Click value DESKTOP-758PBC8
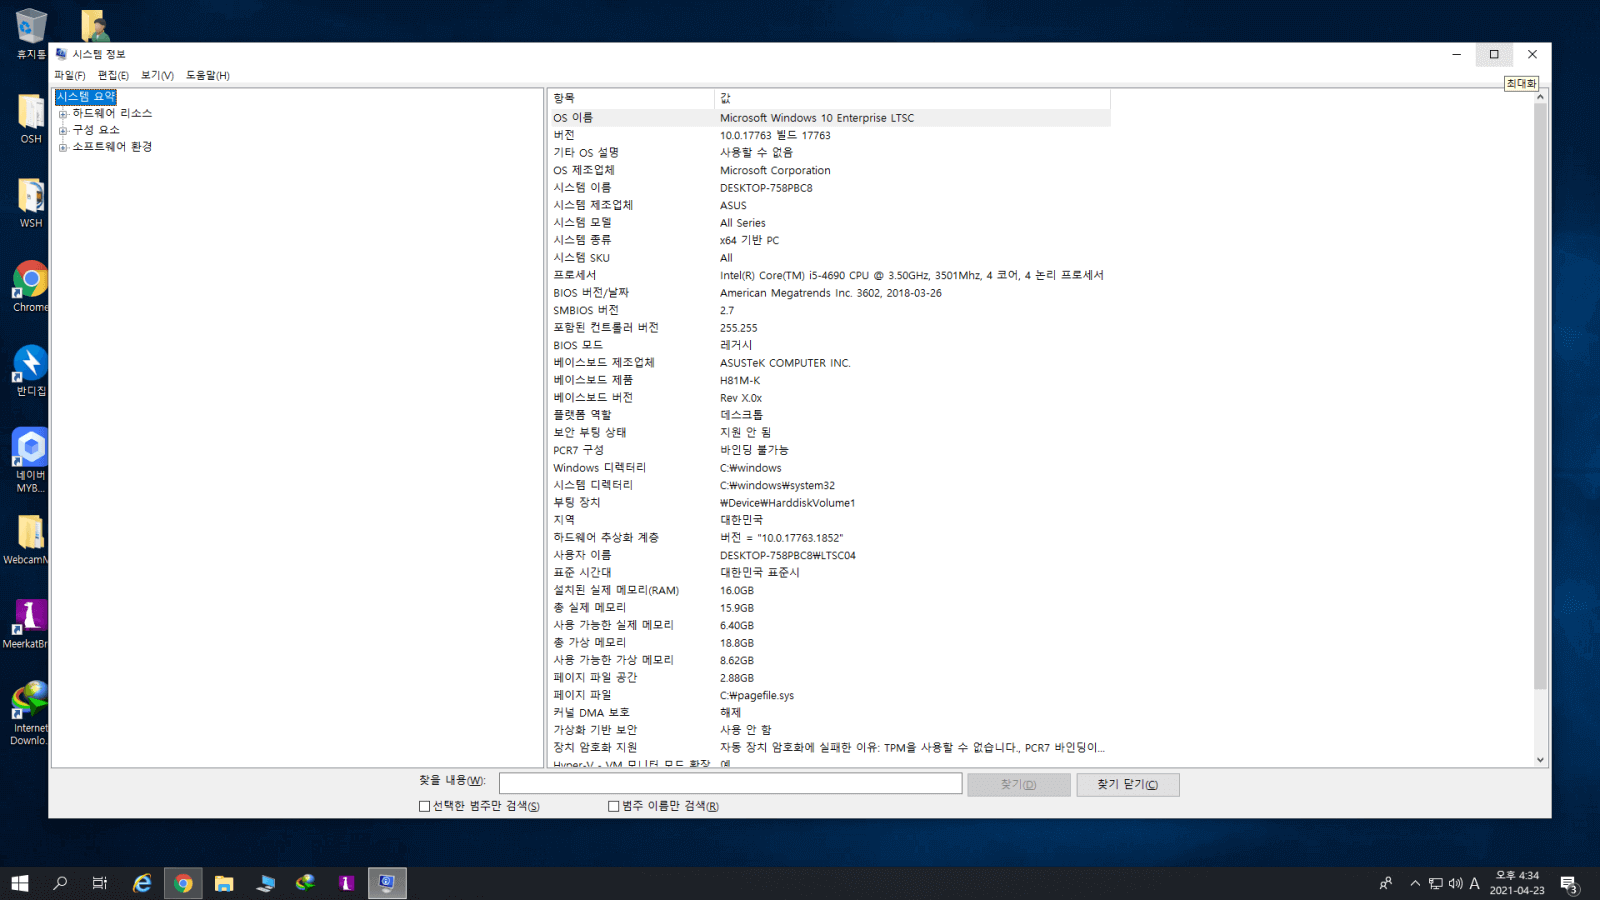The height and width of the screenshot is (900, 1600). (x=766, y=188)
